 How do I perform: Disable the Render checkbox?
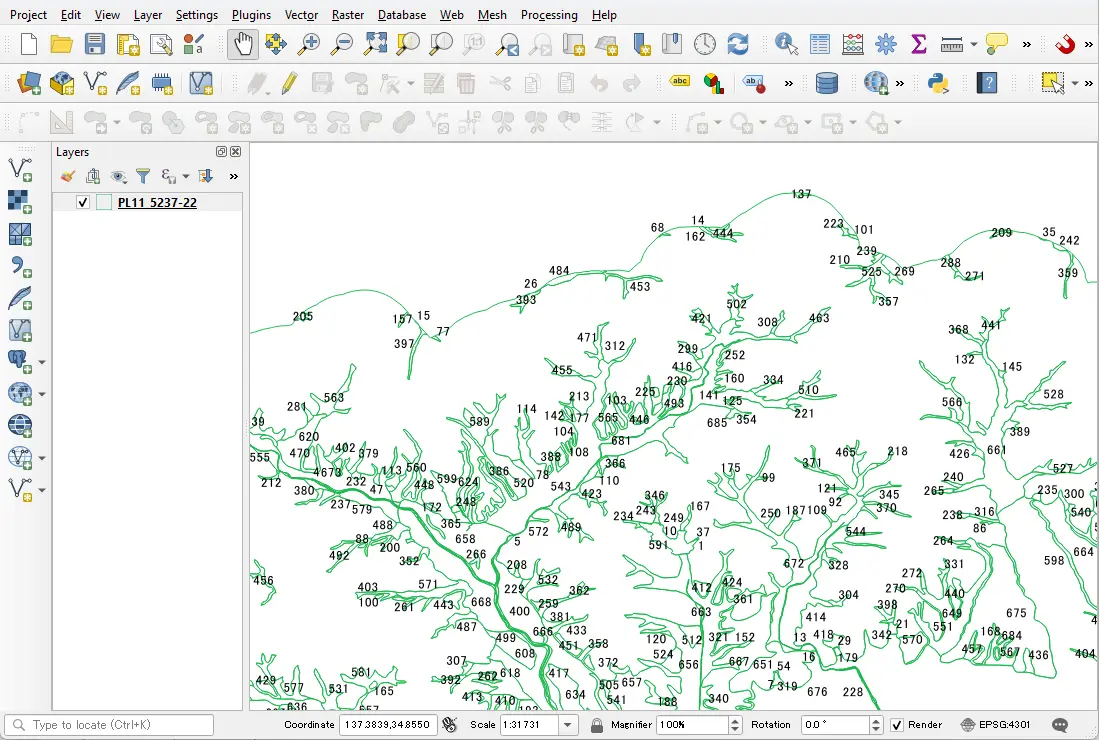898,724
